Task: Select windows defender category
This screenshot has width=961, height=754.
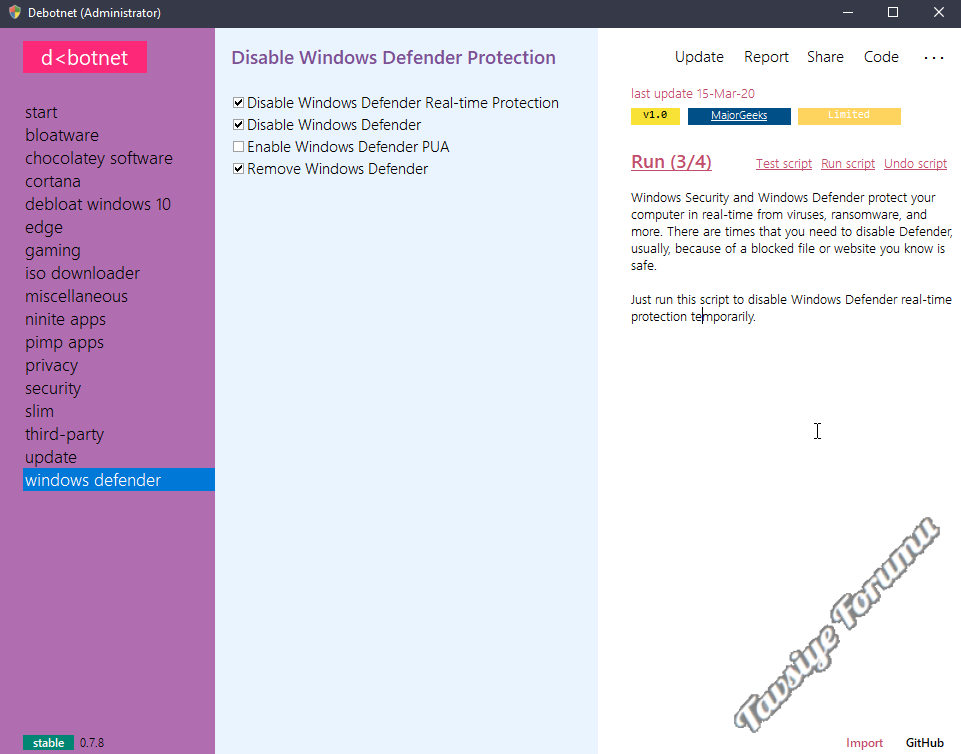Action: click(x=119, y=479)
